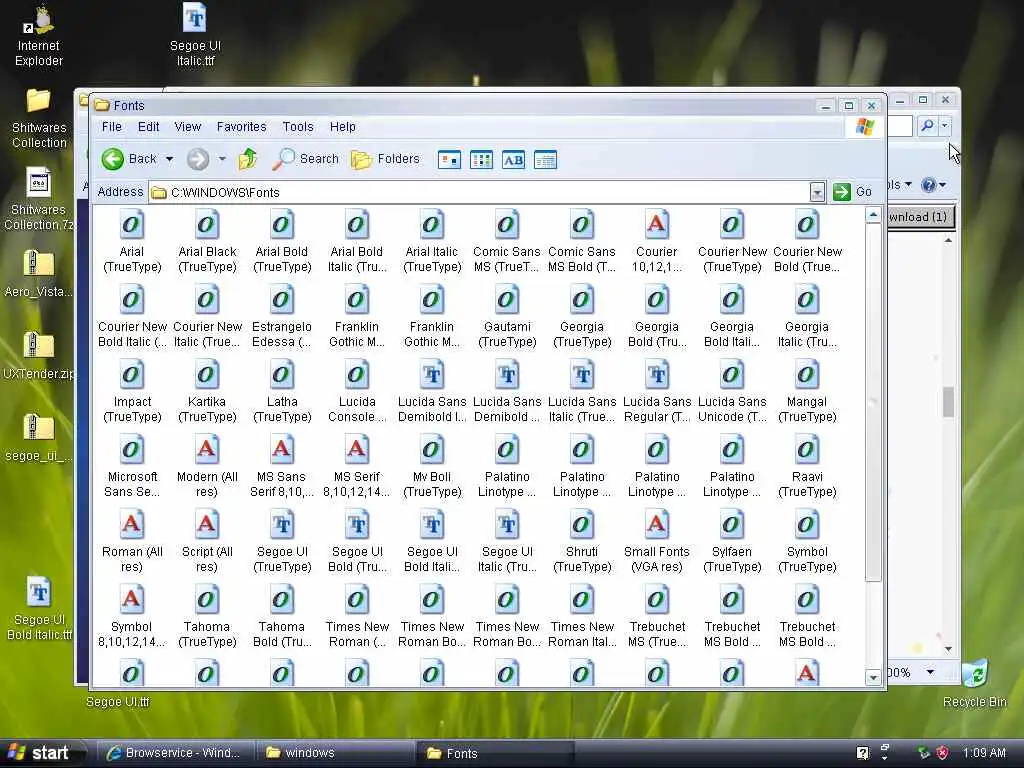Select the Segoe UI (TrueType) font icon
Screen dimensions: 1024x768
coord(281,526)
